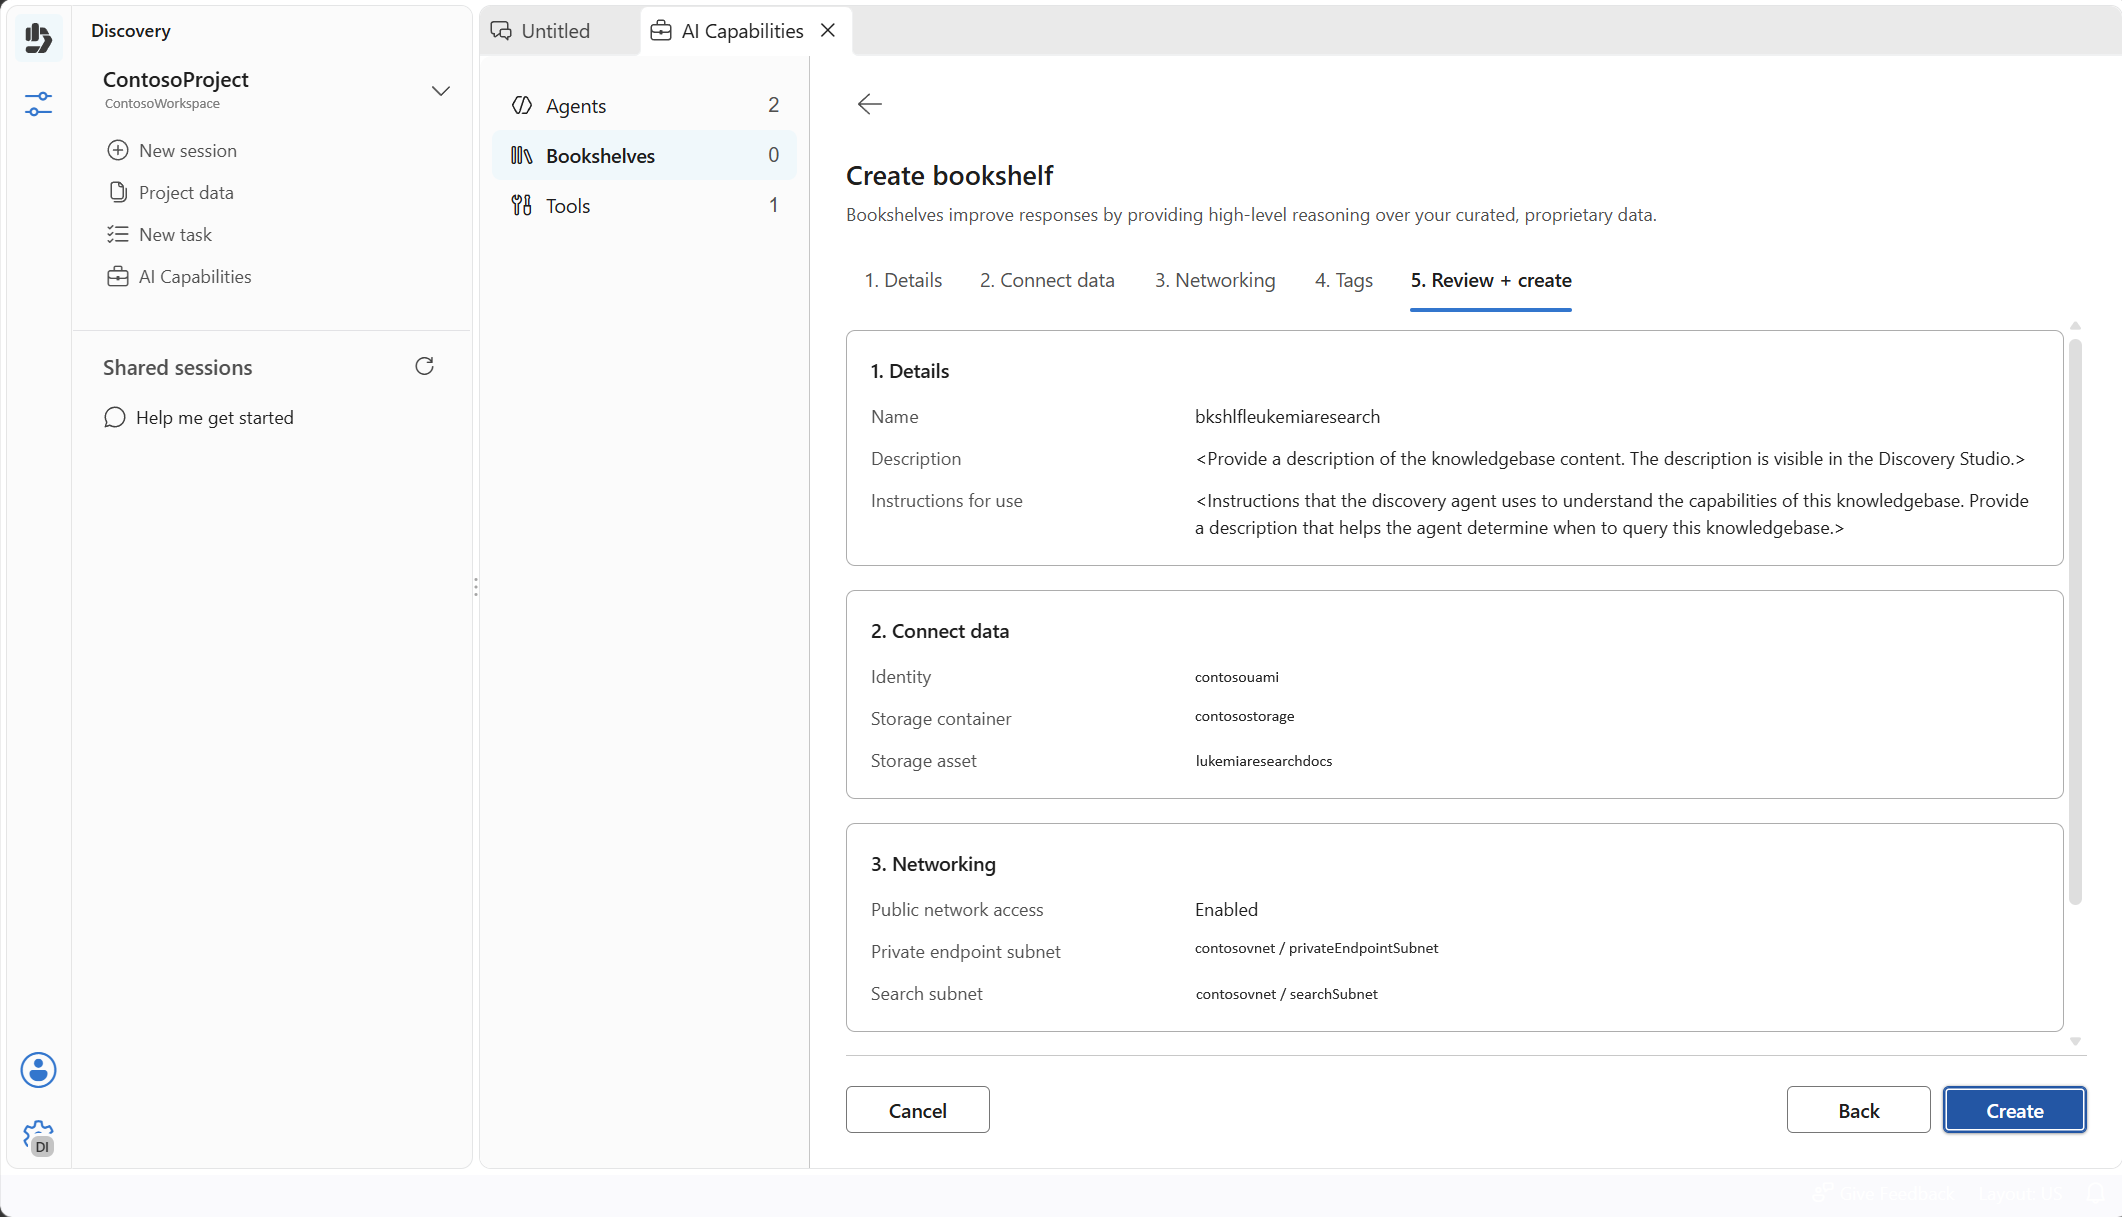Click the storage container value contosostorage
The image size is (2122, 1217).
(x=1244, y=716)
